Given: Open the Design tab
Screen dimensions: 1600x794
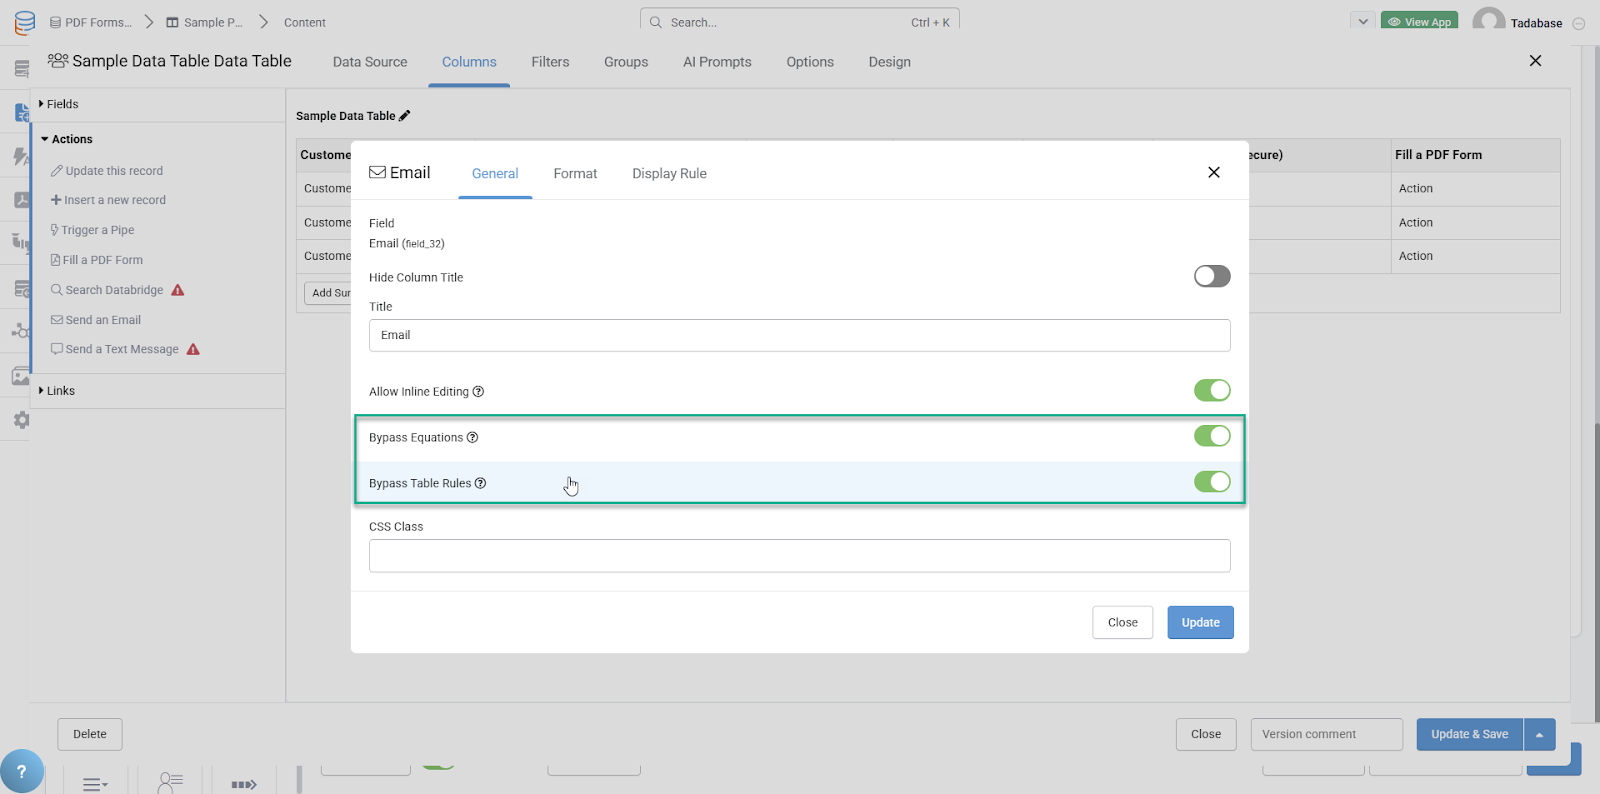Looking at the screenshot, I should pos(889,62).
